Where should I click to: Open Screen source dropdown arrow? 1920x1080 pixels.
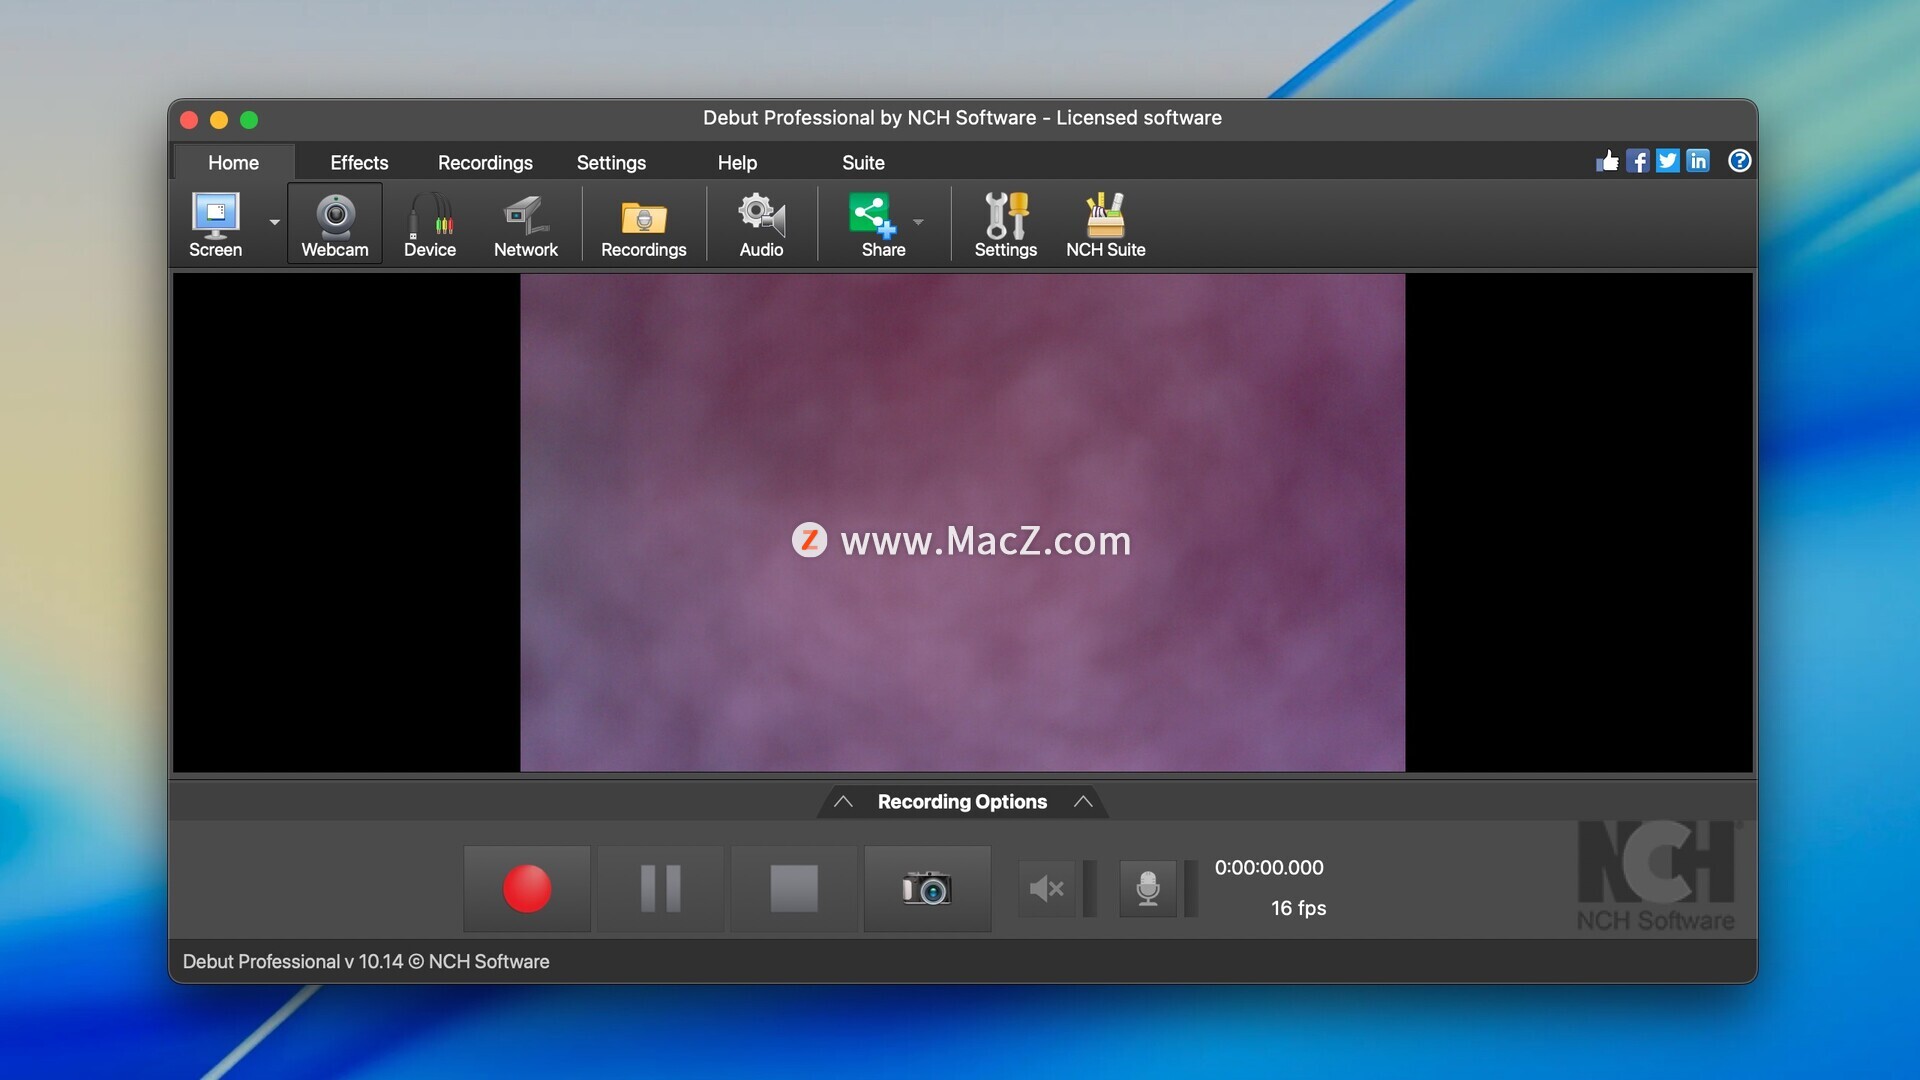point(274,222)
